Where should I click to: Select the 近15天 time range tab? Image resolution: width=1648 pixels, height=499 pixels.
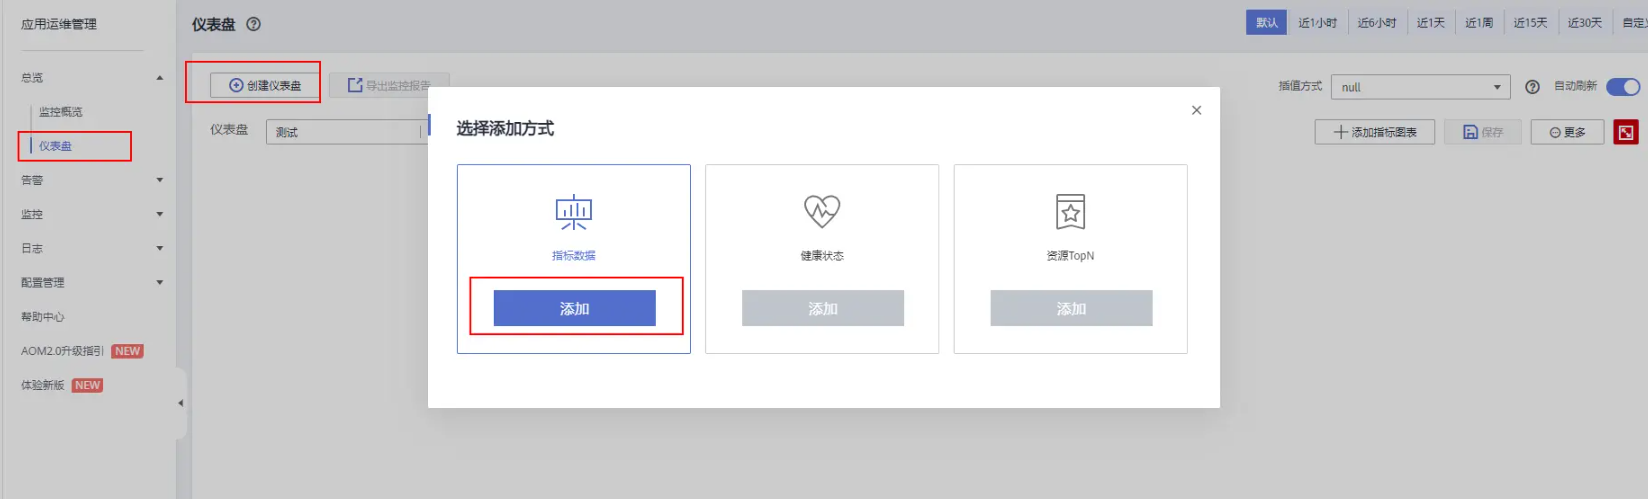click(x=1530, y=22)
